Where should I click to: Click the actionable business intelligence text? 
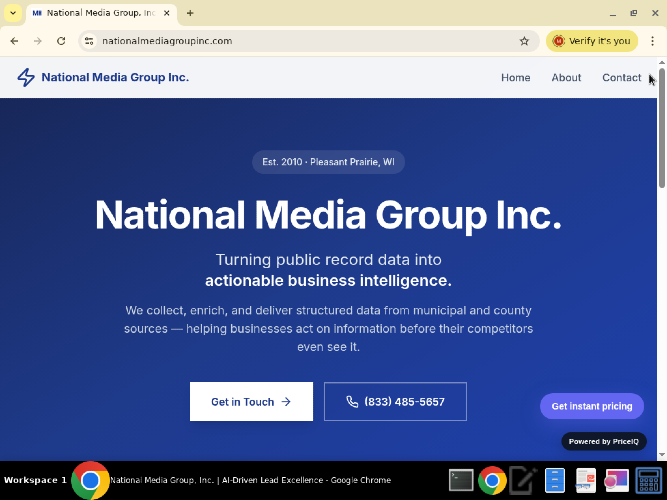(x=328, y=281)
